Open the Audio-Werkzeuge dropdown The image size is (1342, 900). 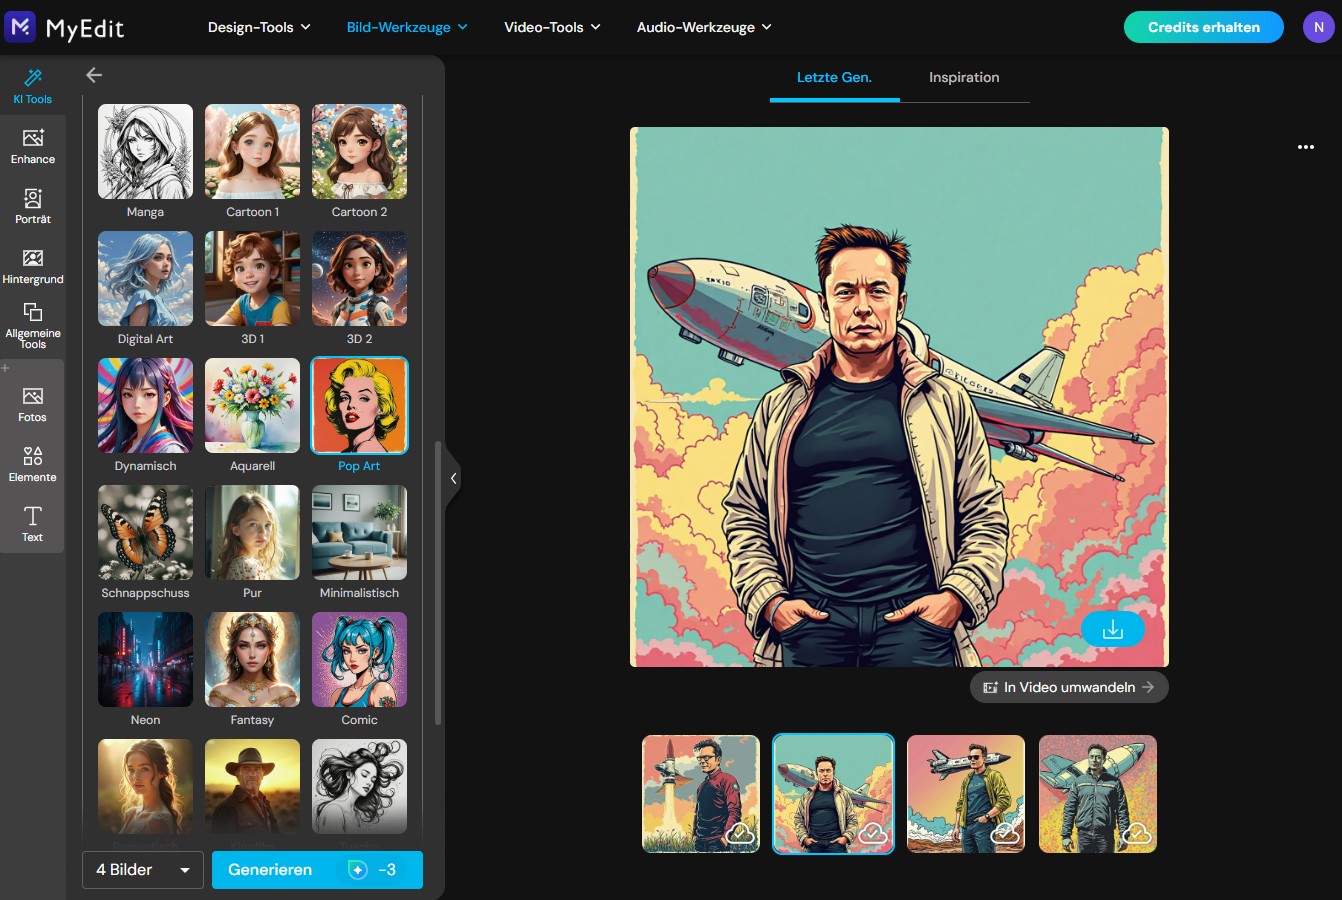(x=704, y=27)
